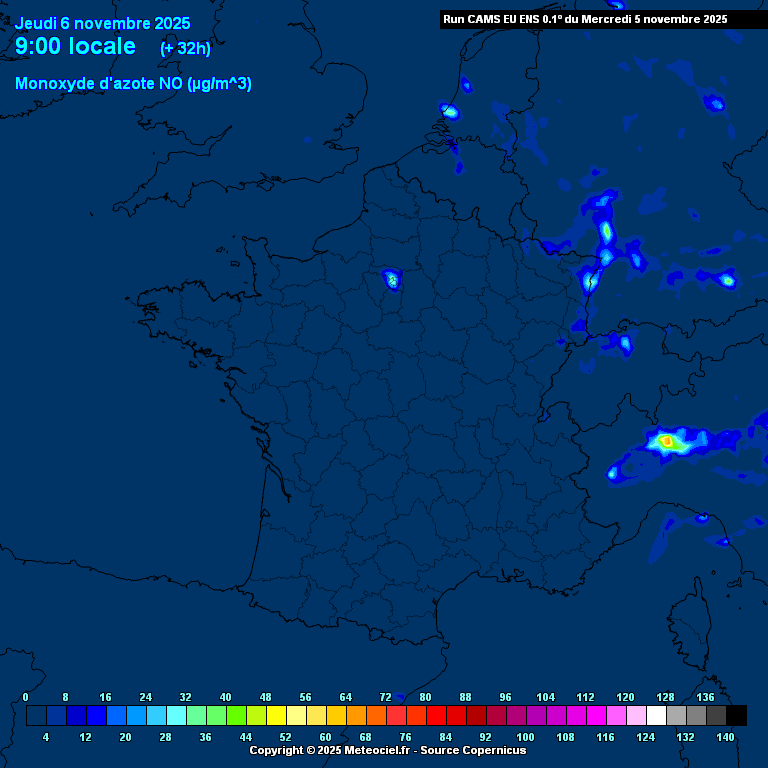Click the '9:00 locale' time label
Screen dimensions: 768x768
pos(76,47)
